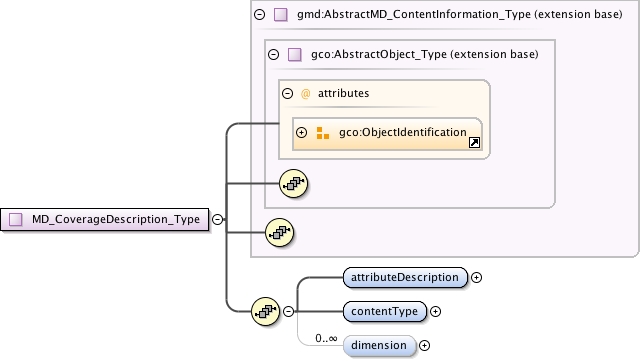Screen dimensions: 641x361
Task: Expand the dimension element
Action: pos(424,345)
